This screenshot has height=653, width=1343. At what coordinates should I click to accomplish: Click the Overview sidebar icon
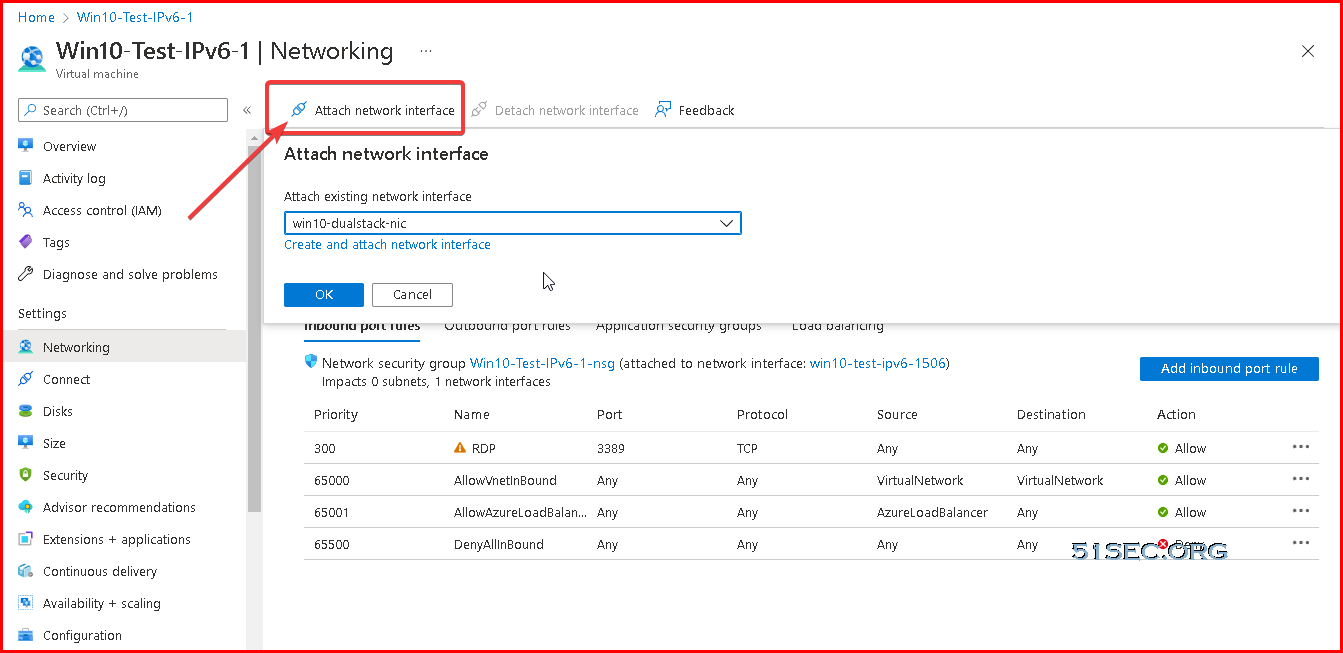click(x=26, y=146)
